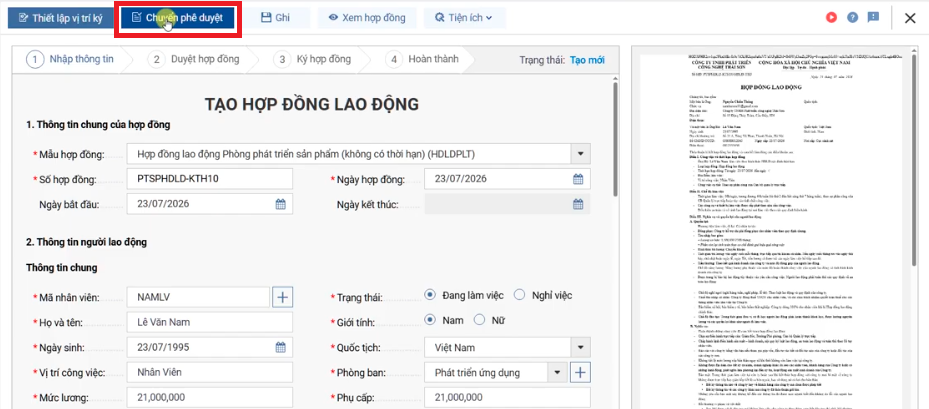
Task: Select Nghỉ việc radio button
Action: (520, 295)
